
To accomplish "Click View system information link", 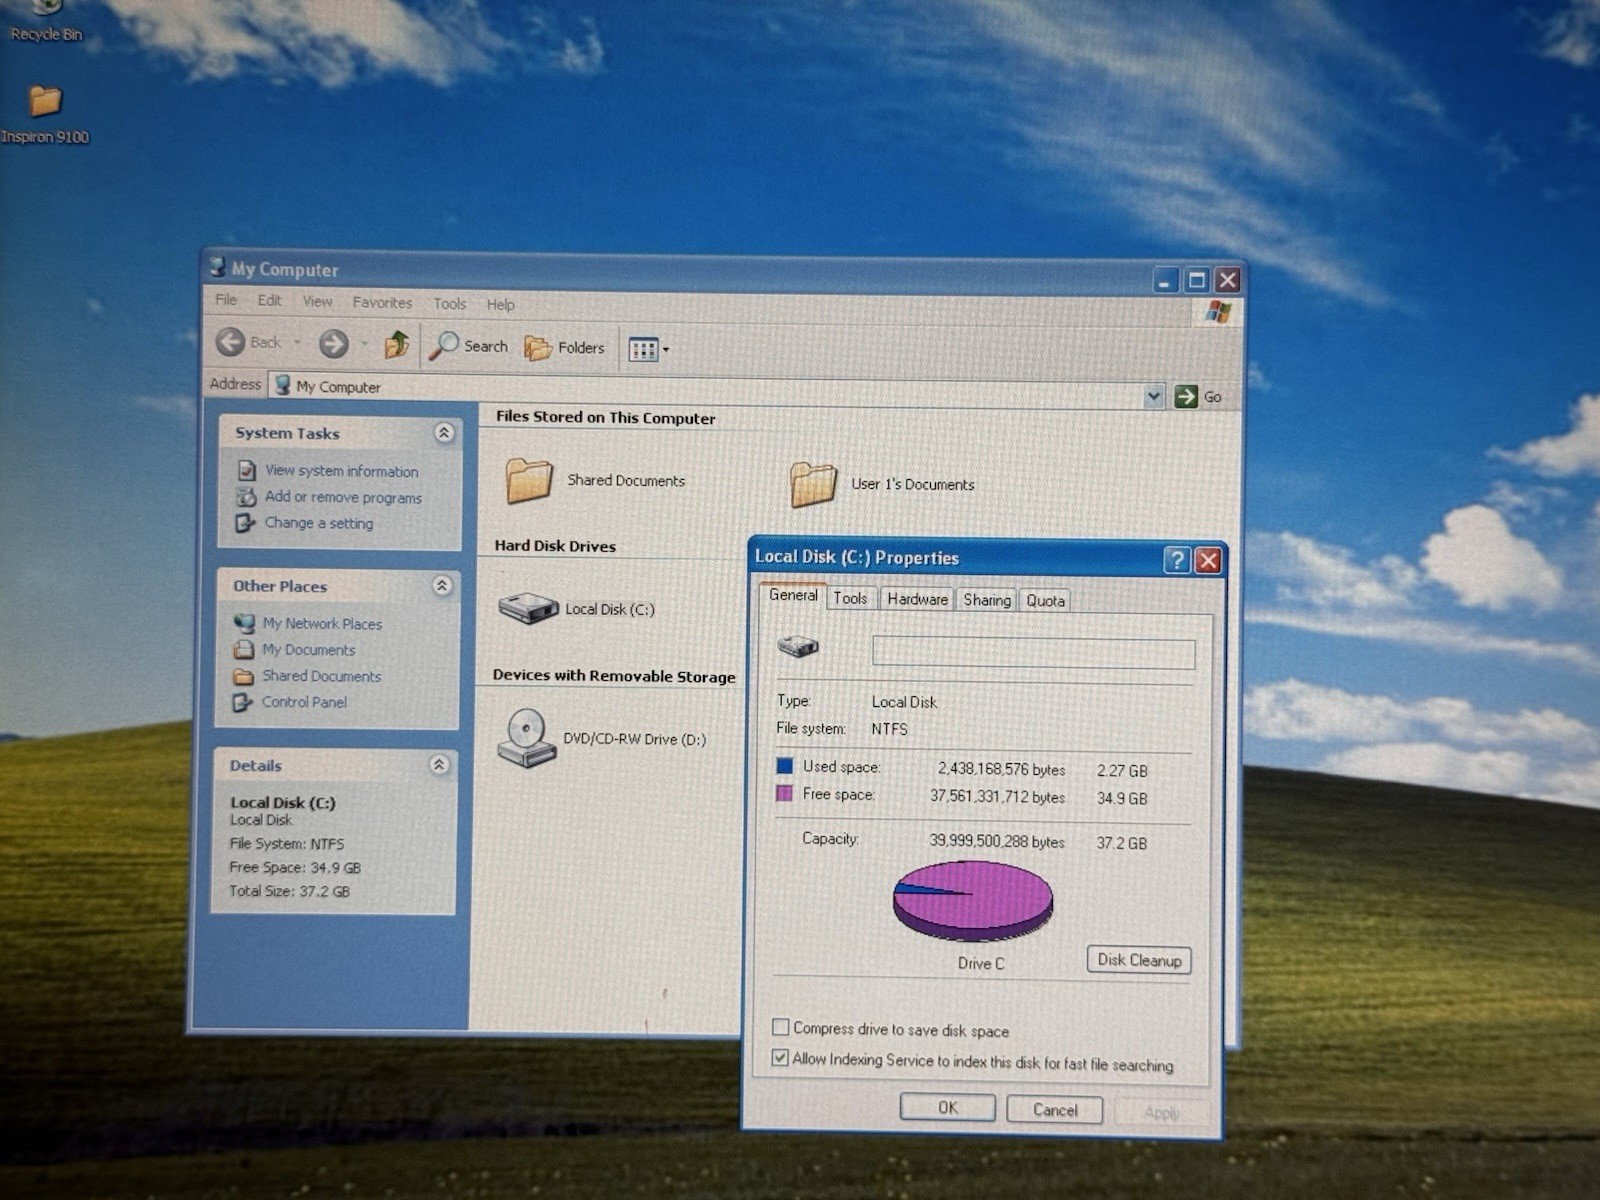I will [x=341, y=470].
